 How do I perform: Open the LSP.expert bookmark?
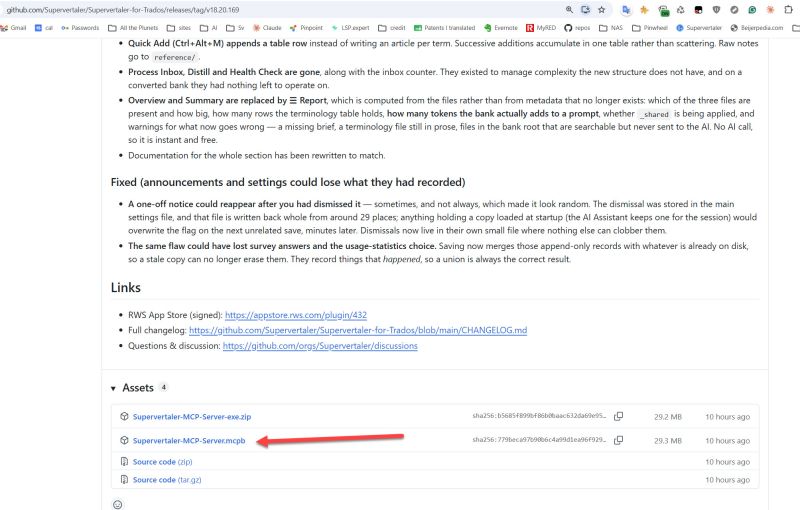tap(351, 28)
